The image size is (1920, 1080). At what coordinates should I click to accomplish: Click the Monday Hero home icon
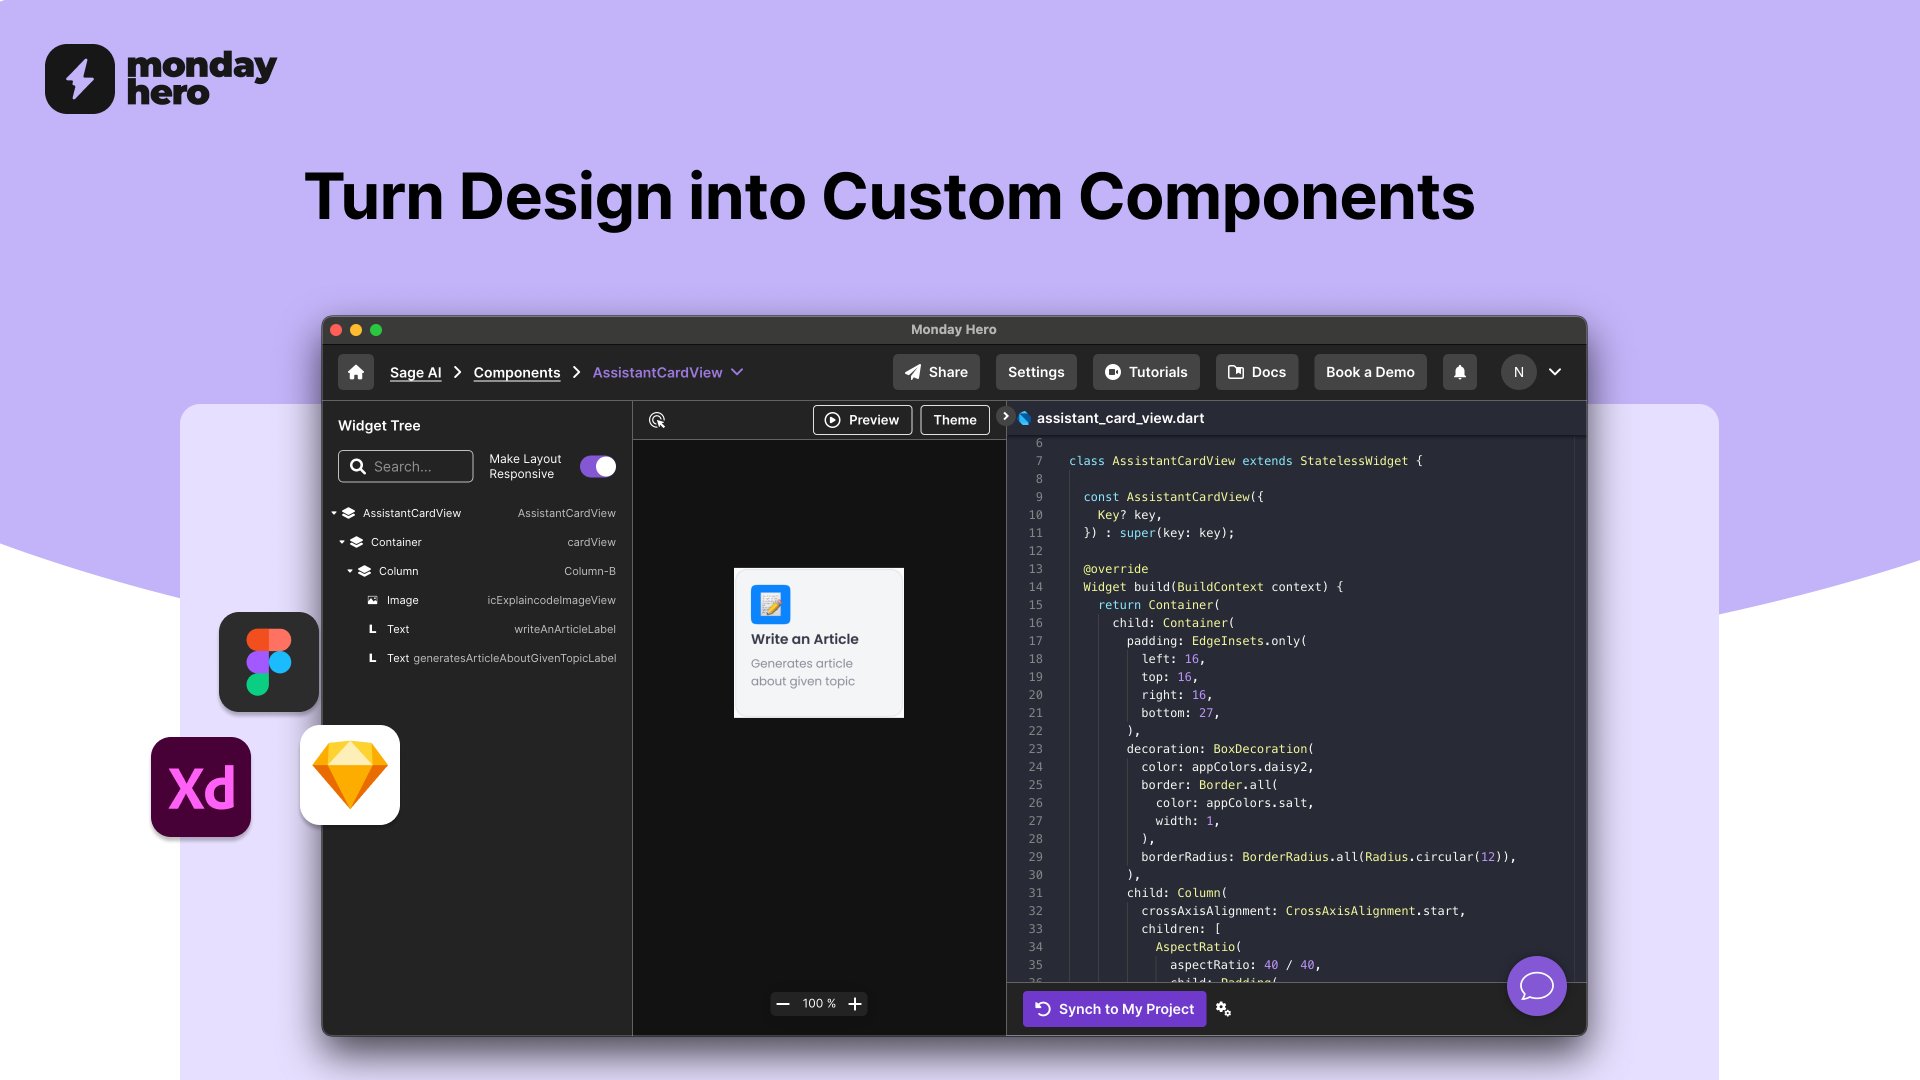click(355, 371)
